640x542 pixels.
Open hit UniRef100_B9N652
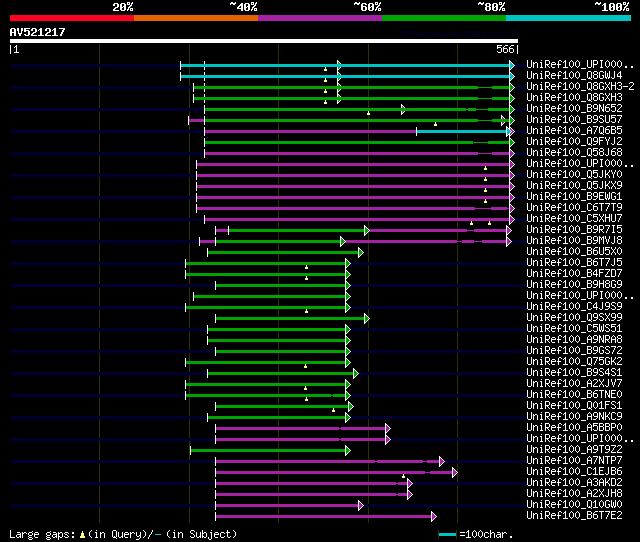click(574, 109)
